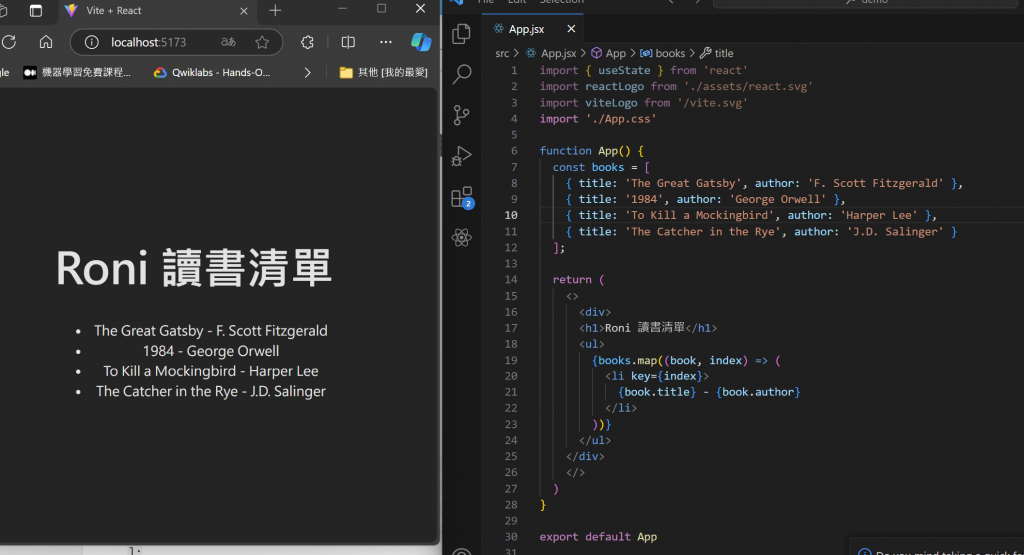Click 'George Orwell' string in code
The image size is (1024, 555).
[x=778, y=199]
